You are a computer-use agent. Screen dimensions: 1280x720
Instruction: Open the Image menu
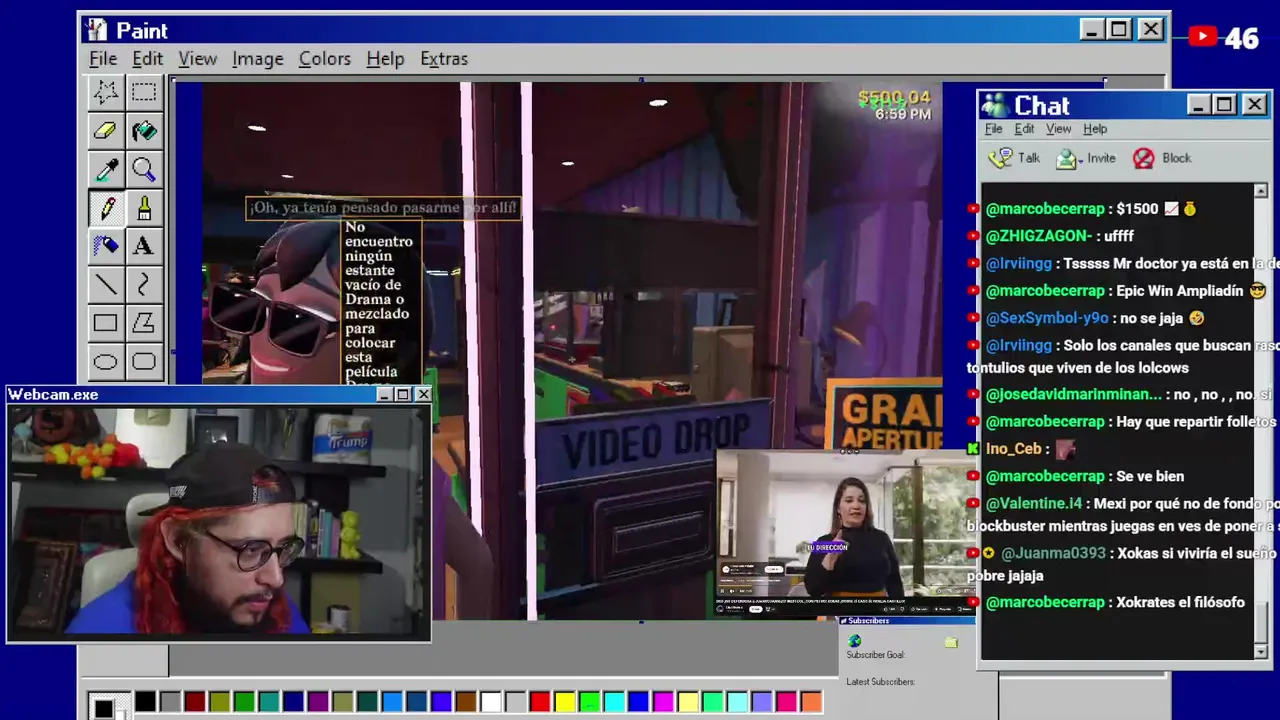point(257,59)
